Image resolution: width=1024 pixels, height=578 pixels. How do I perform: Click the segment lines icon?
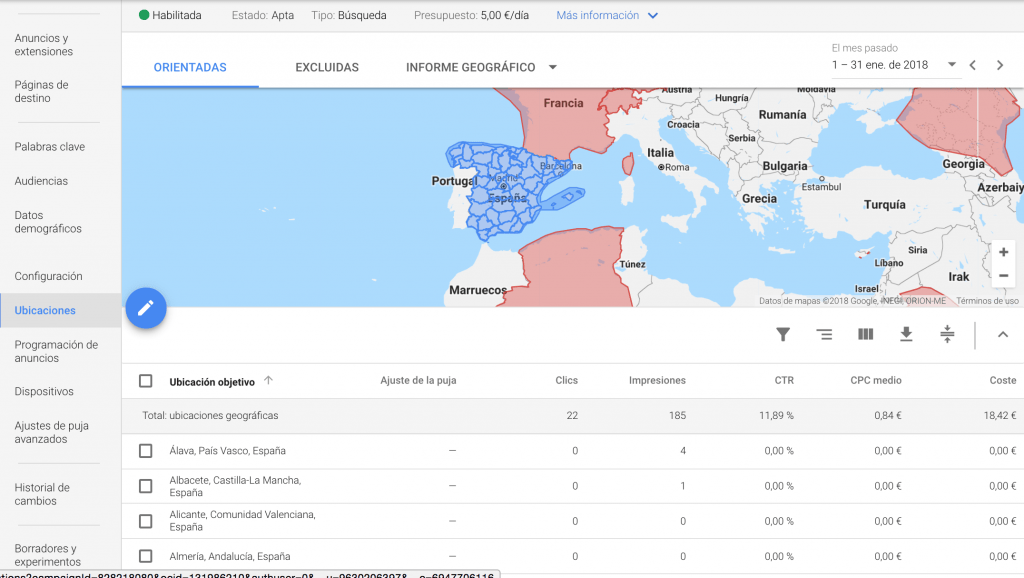[824, 334]
